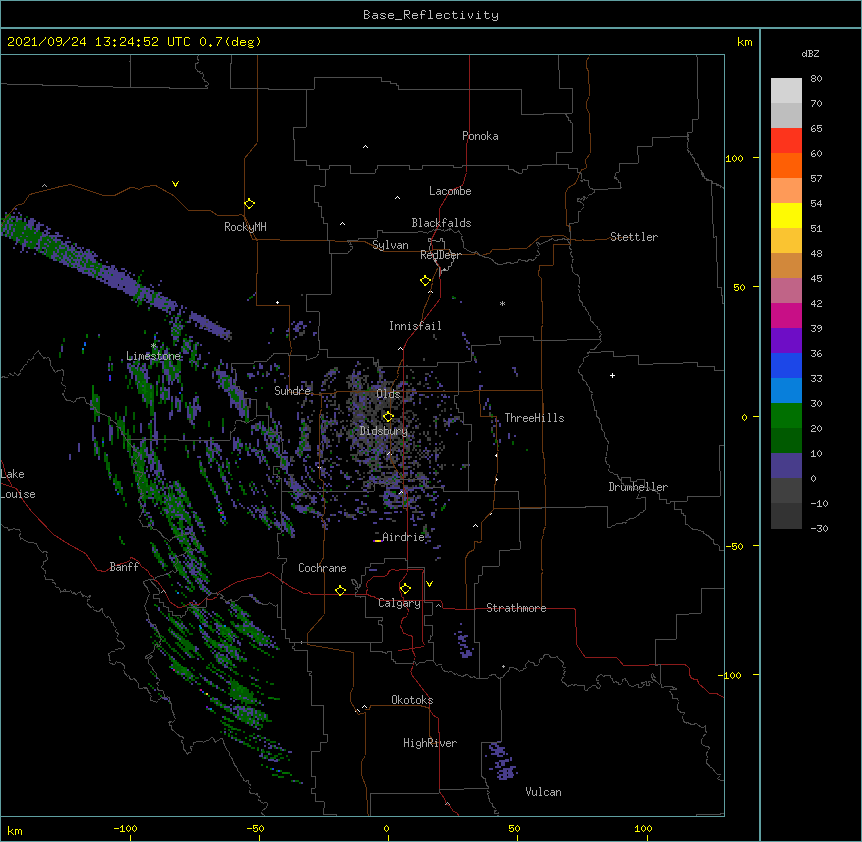The image size is (862, 842).
Task: Select the Innisfail label
Action: [415, 326]
